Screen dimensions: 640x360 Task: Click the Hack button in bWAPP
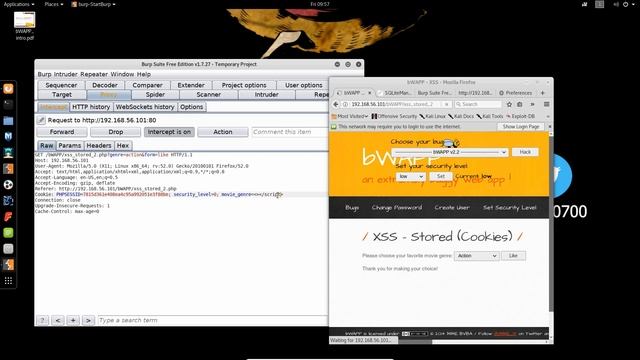[x=525, y=152]
